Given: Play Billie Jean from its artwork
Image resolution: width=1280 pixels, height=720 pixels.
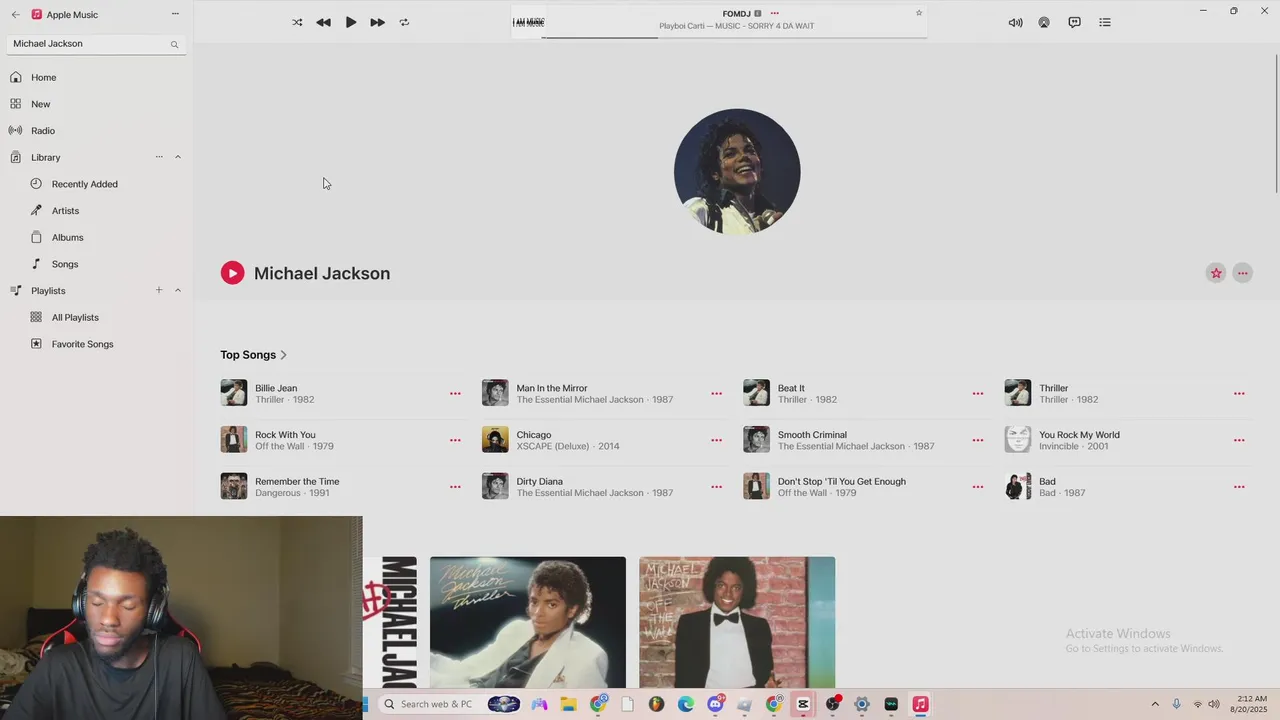Looking at the screenshot, I should (x=234, y=393).
